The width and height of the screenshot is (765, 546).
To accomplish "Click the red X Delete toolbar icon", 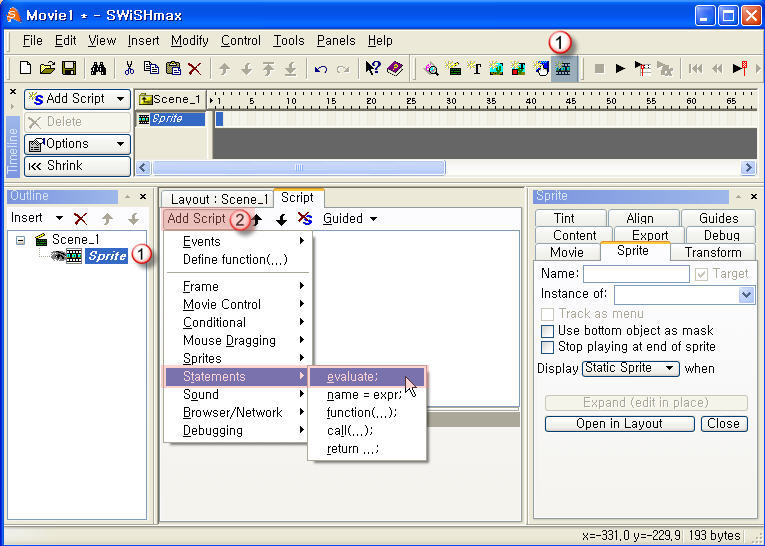I will tap(195, 68).
